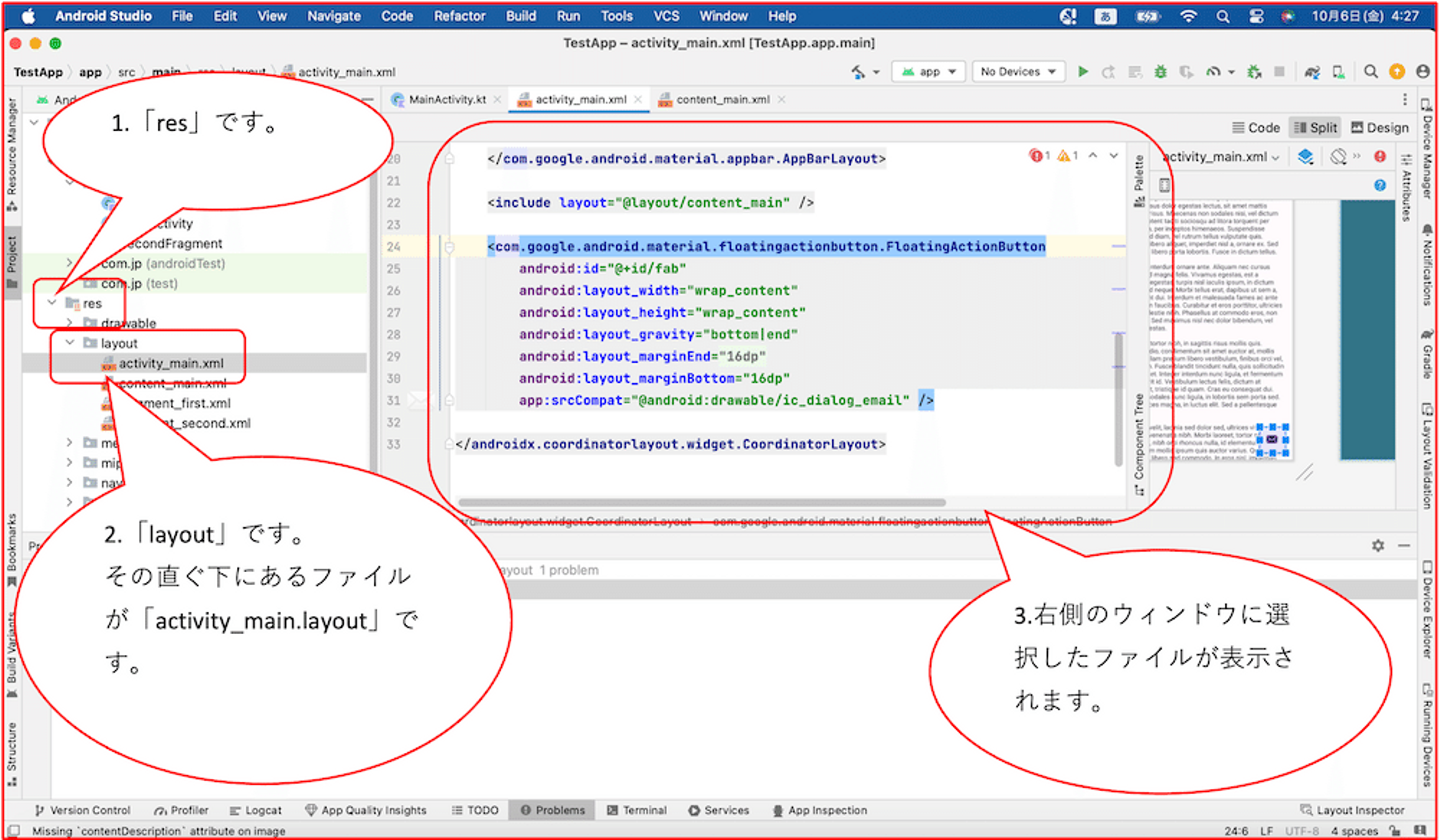
Task: Select the Split view mode
Action: [x=1315, y=127]
